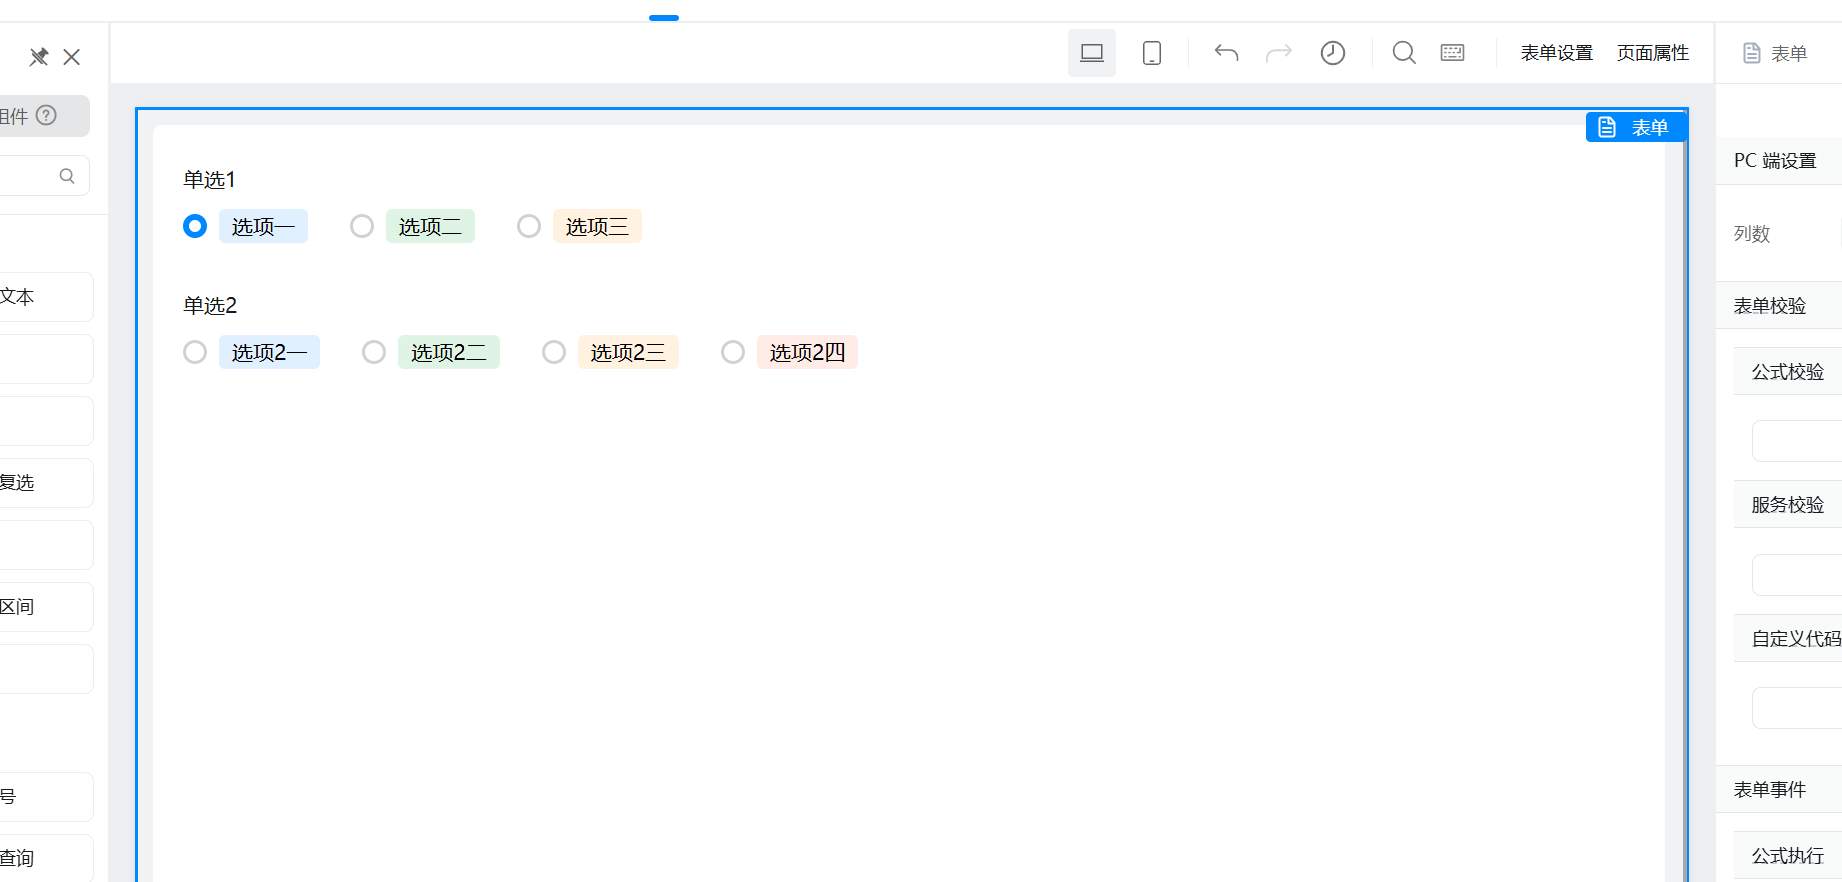Click the redo arrow icon
Screen dimensions: 1842x882
[x=1279, y=53]
